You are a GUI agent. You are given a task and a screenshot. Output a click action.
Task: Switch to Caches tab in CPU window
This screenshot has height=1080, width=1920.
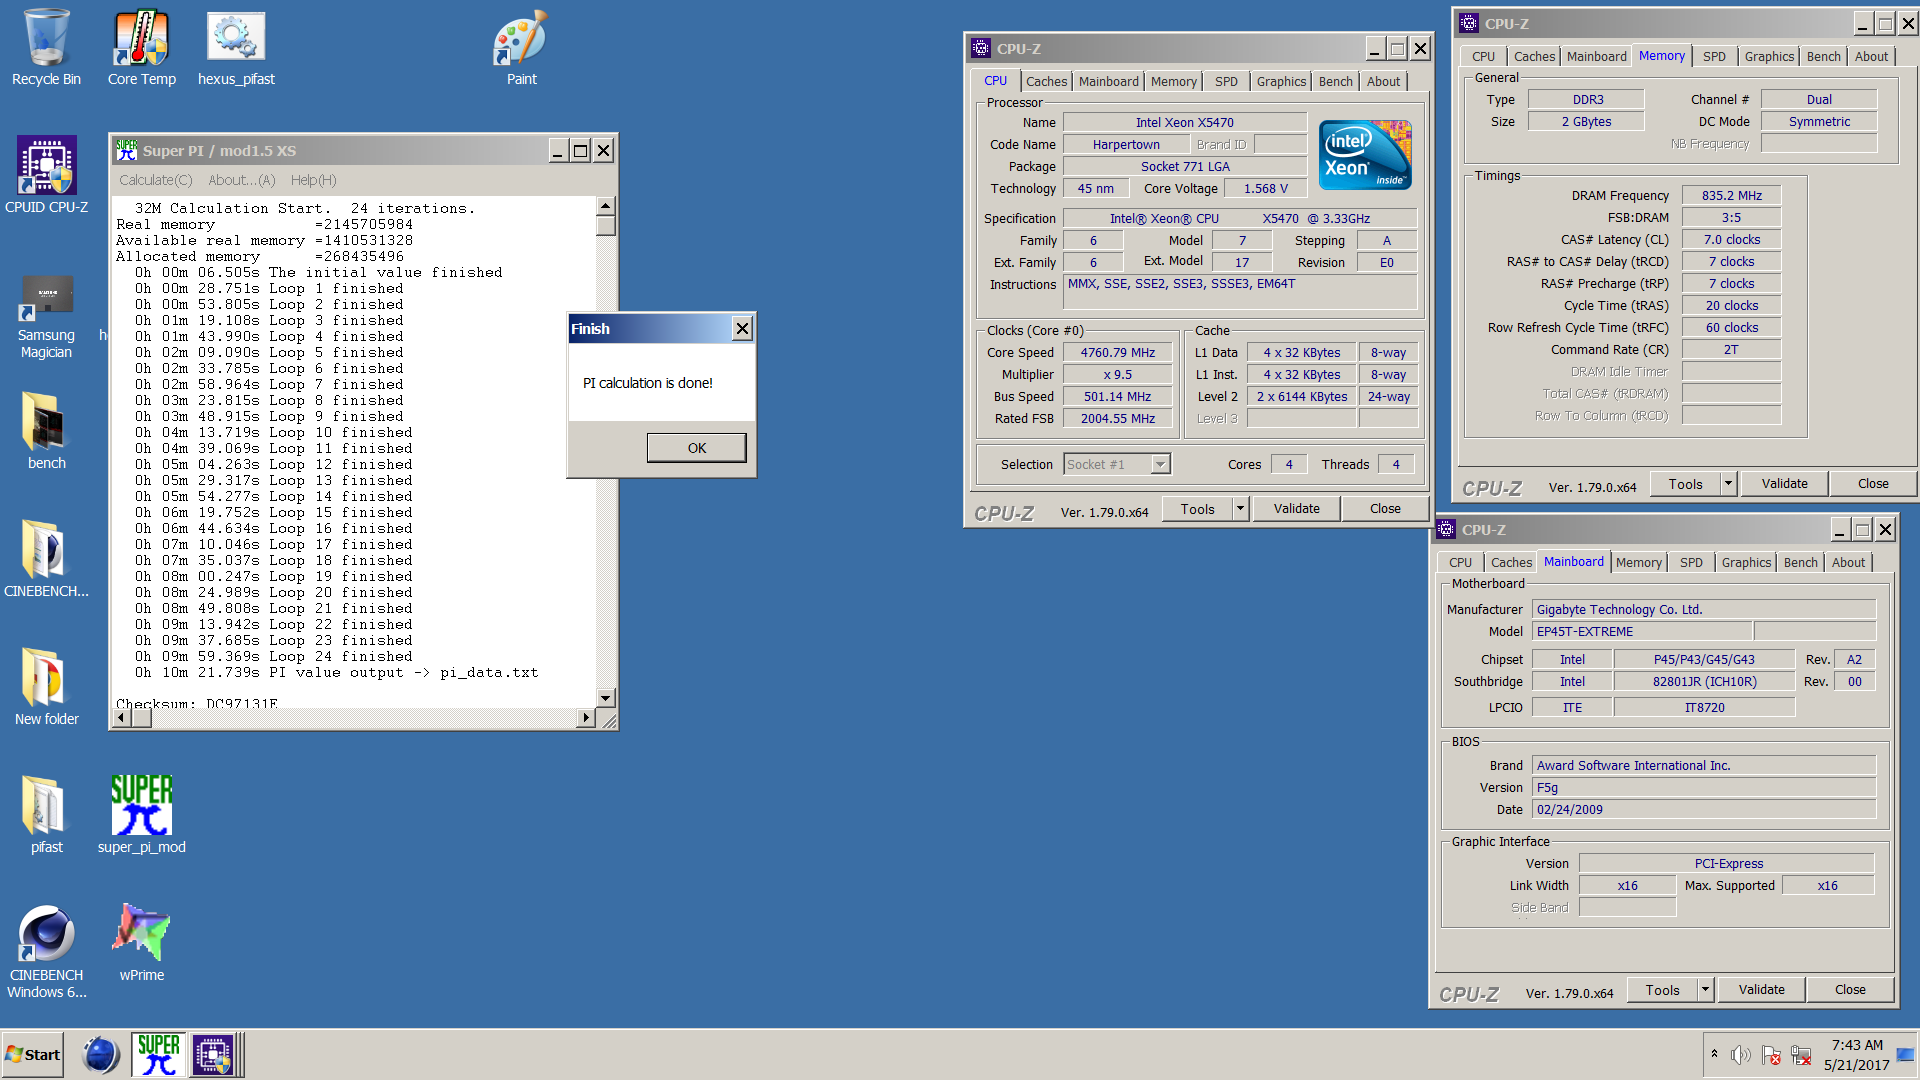coord(1046,81)
